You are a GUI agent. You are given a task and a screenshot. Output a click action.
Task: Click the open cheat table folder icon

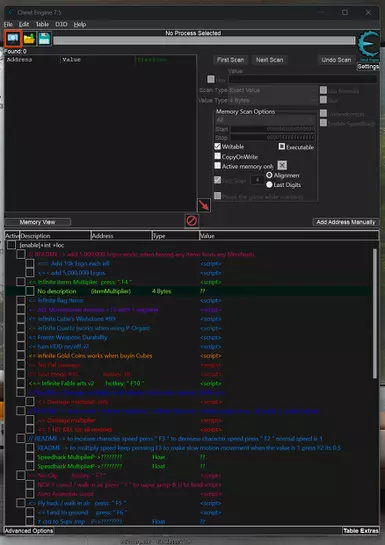(29, 39)
